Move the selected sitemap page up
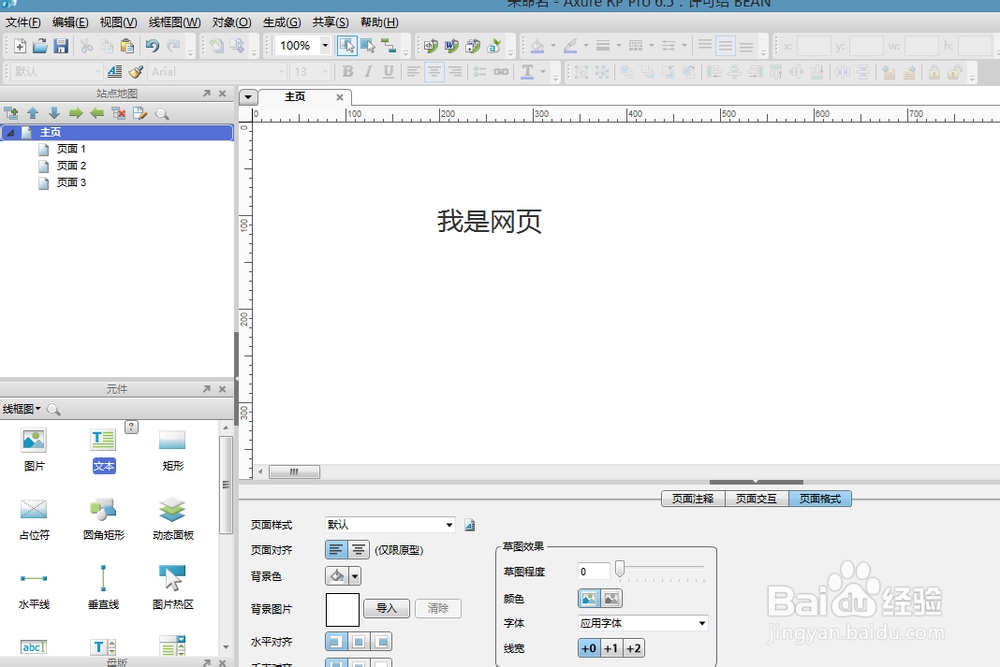 pyautogui.click(x=33, y=114)
